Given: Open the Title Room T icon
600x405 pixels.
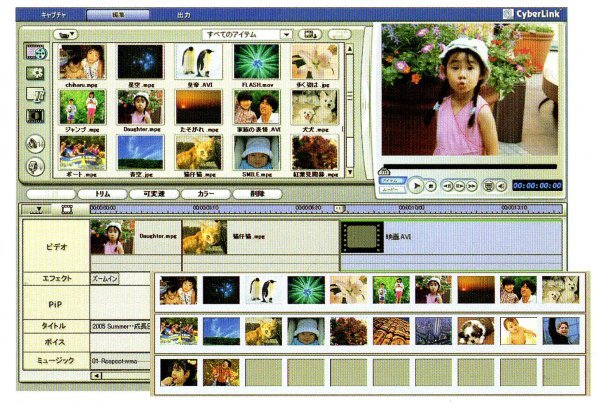Looking at the screenshot, I should tap(35, 94).
